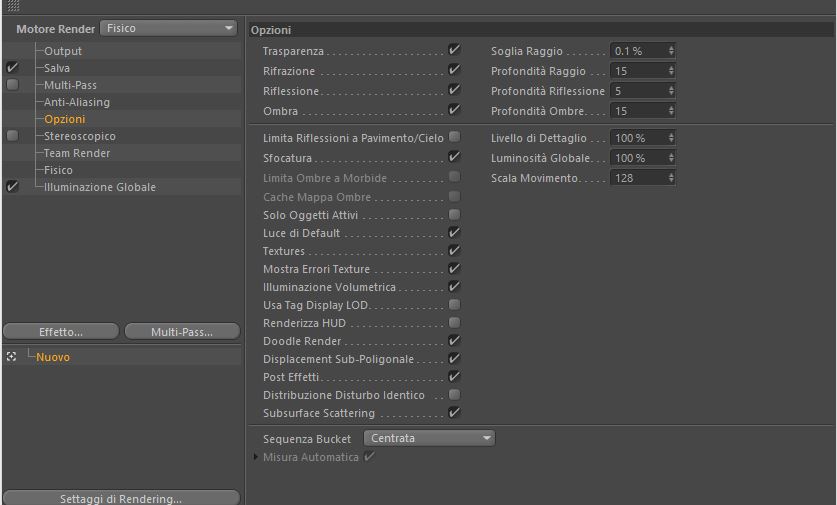Toggle the Trasparenza checkbox
This screenshot has height=505, width=837.
tap(454, 50)
